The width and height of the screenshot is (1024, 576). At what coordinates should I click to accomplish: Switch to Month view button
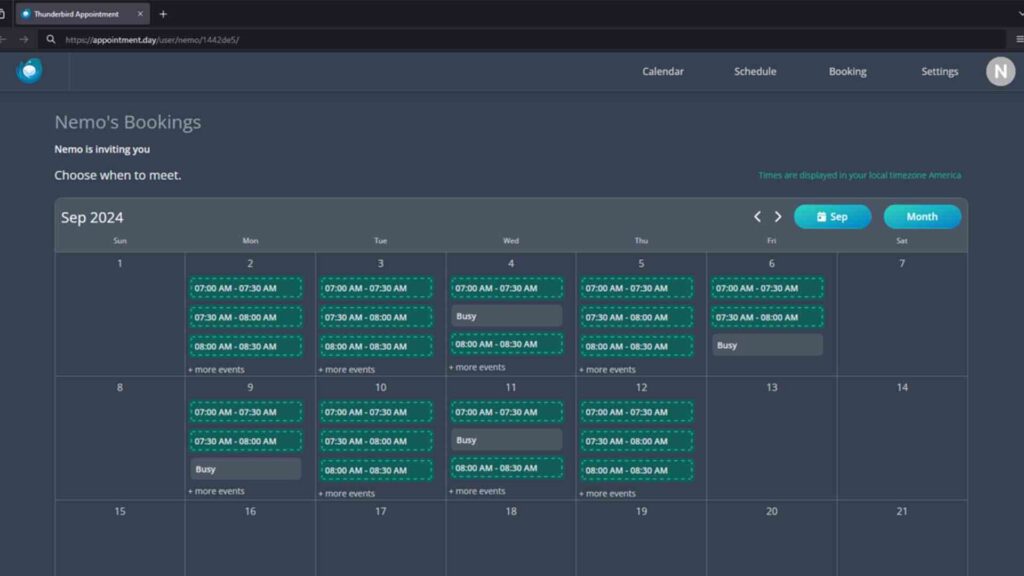(922, 216)
